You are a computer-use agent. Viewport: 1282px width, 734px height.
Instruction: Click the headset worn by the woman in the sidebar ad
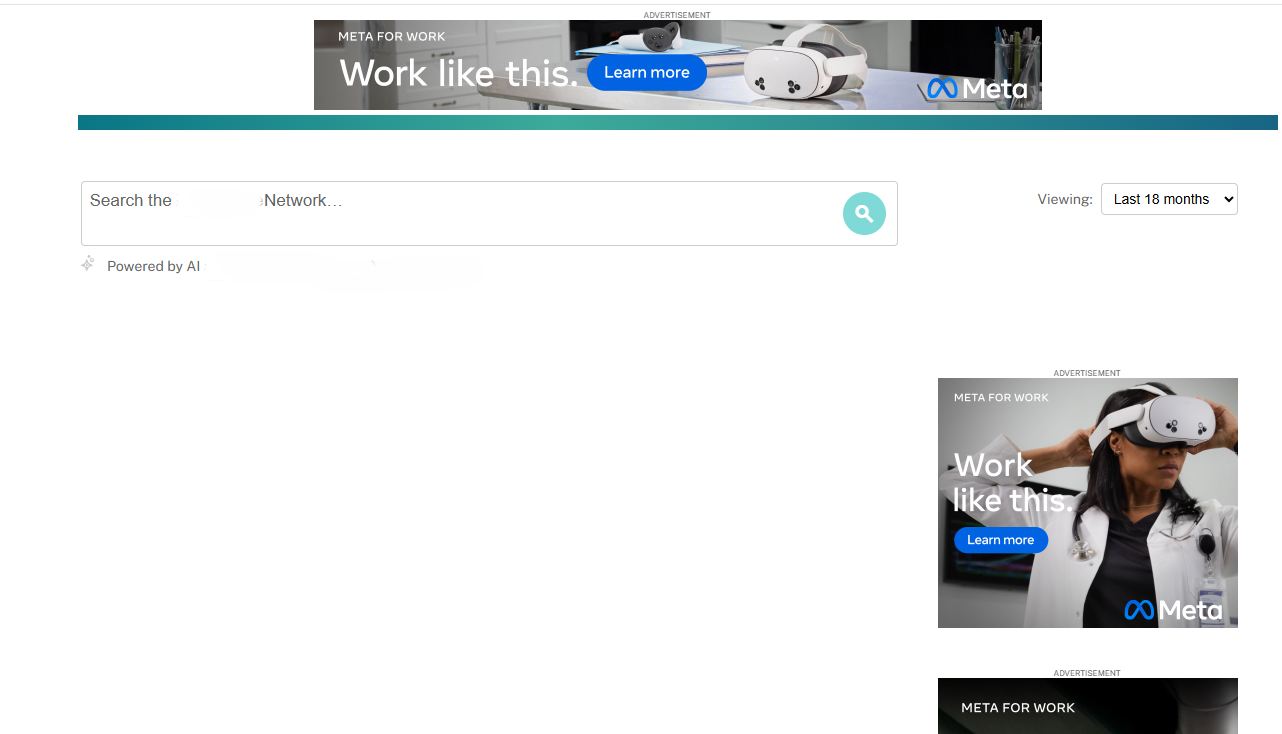1168,420
